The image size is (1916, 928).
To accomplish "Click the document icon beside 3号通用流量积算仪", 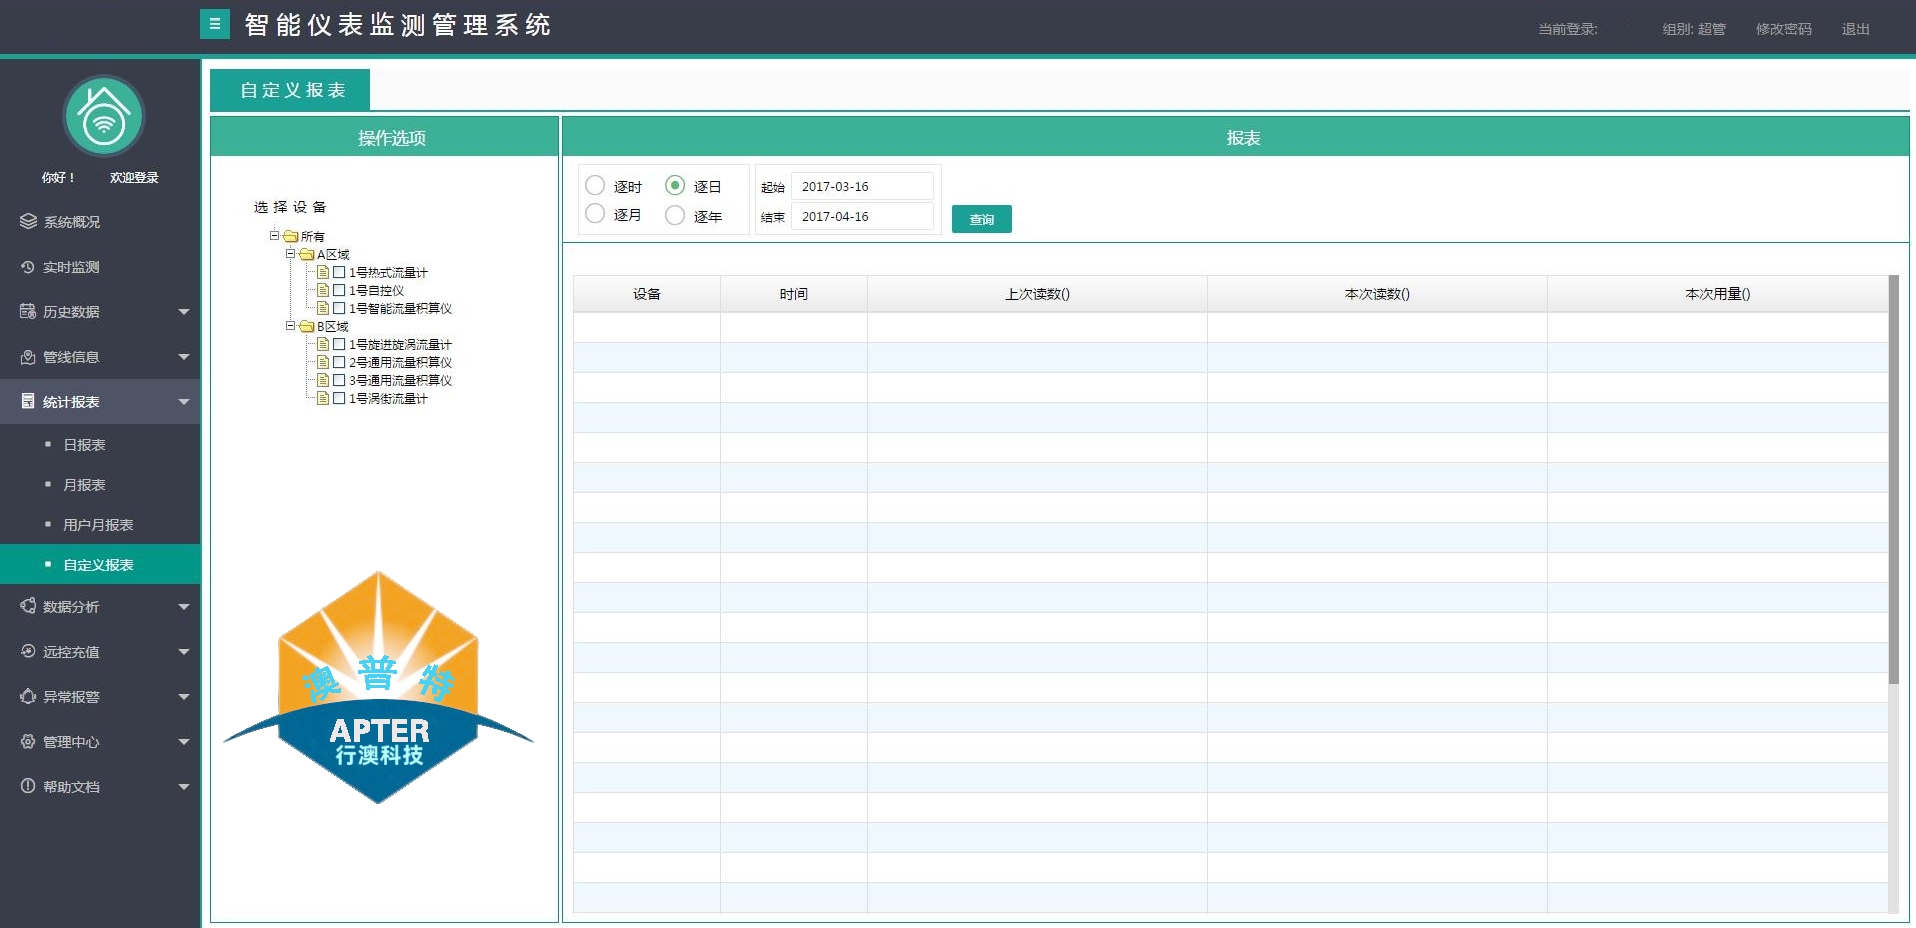I will [323, 380].
